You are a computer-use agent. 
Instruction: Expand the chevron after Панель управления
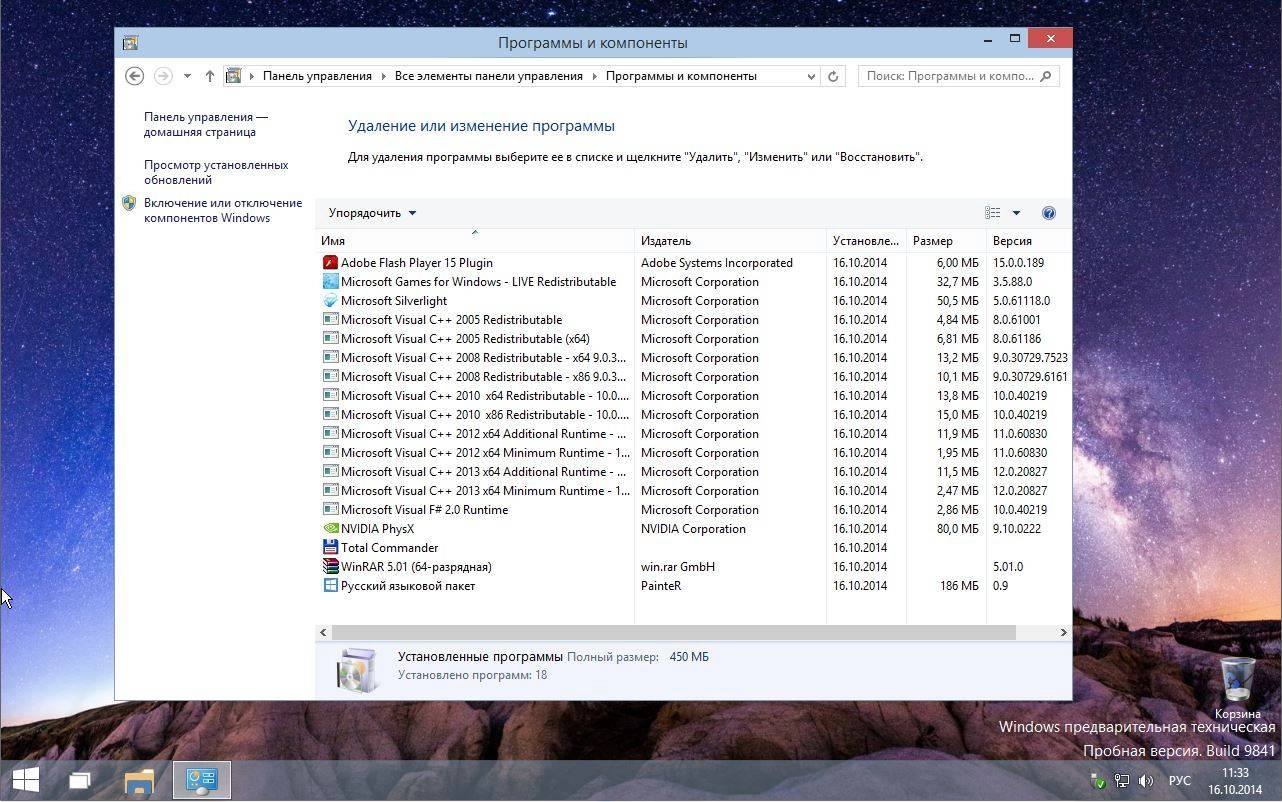[384, 76]
